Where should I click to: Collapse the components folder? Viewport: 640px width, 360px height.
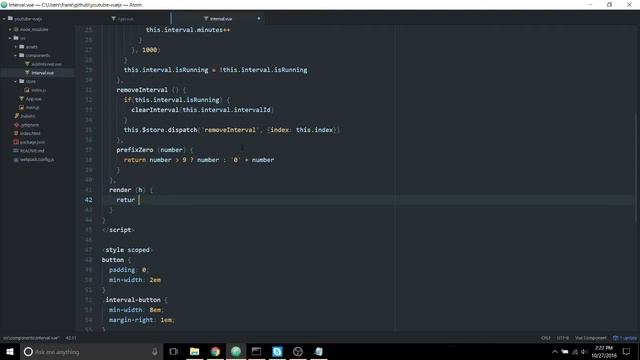click(16, 55)
